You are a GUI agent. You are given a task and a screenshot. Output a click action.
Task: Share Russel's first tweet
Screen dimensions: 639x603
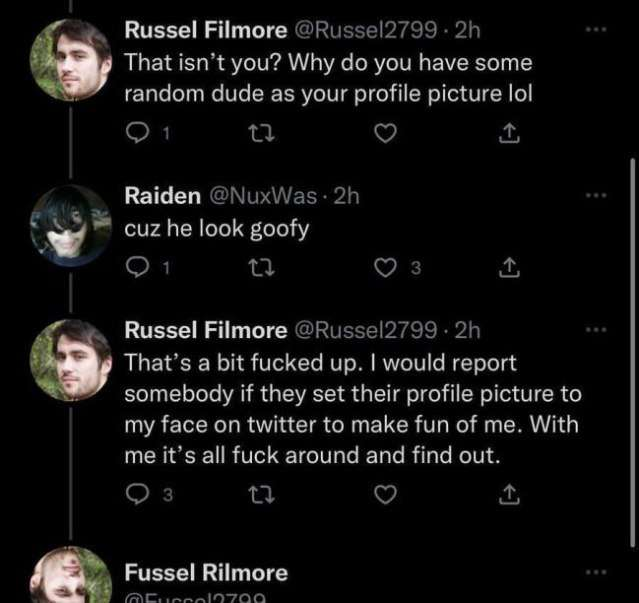coord(507,133)
